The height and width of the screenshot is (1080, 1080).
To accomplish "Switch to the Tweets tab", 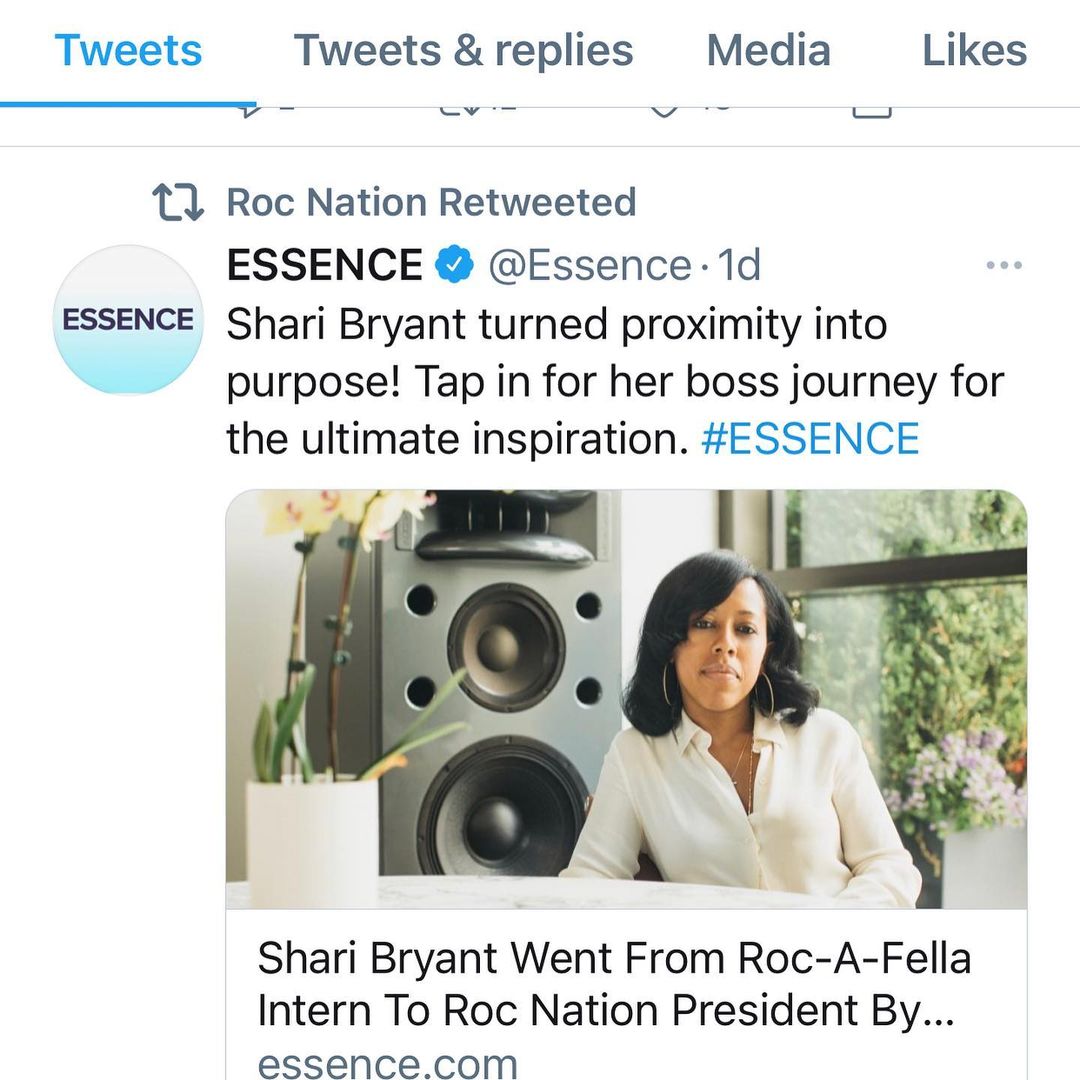I will click(x=128, y=50).
